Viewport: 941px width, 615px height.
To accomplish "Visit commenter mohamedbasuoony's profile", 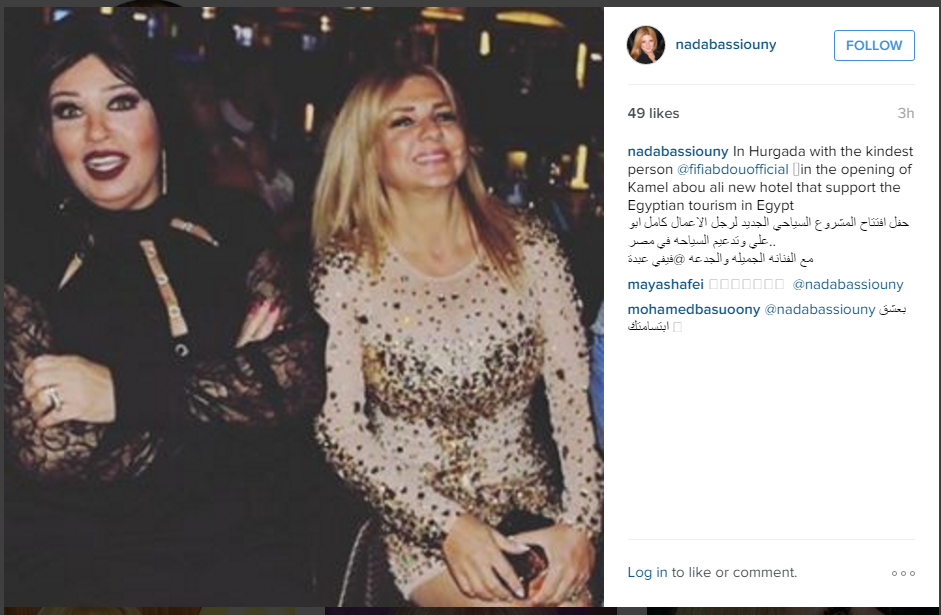I will click(x=694, y=310).
